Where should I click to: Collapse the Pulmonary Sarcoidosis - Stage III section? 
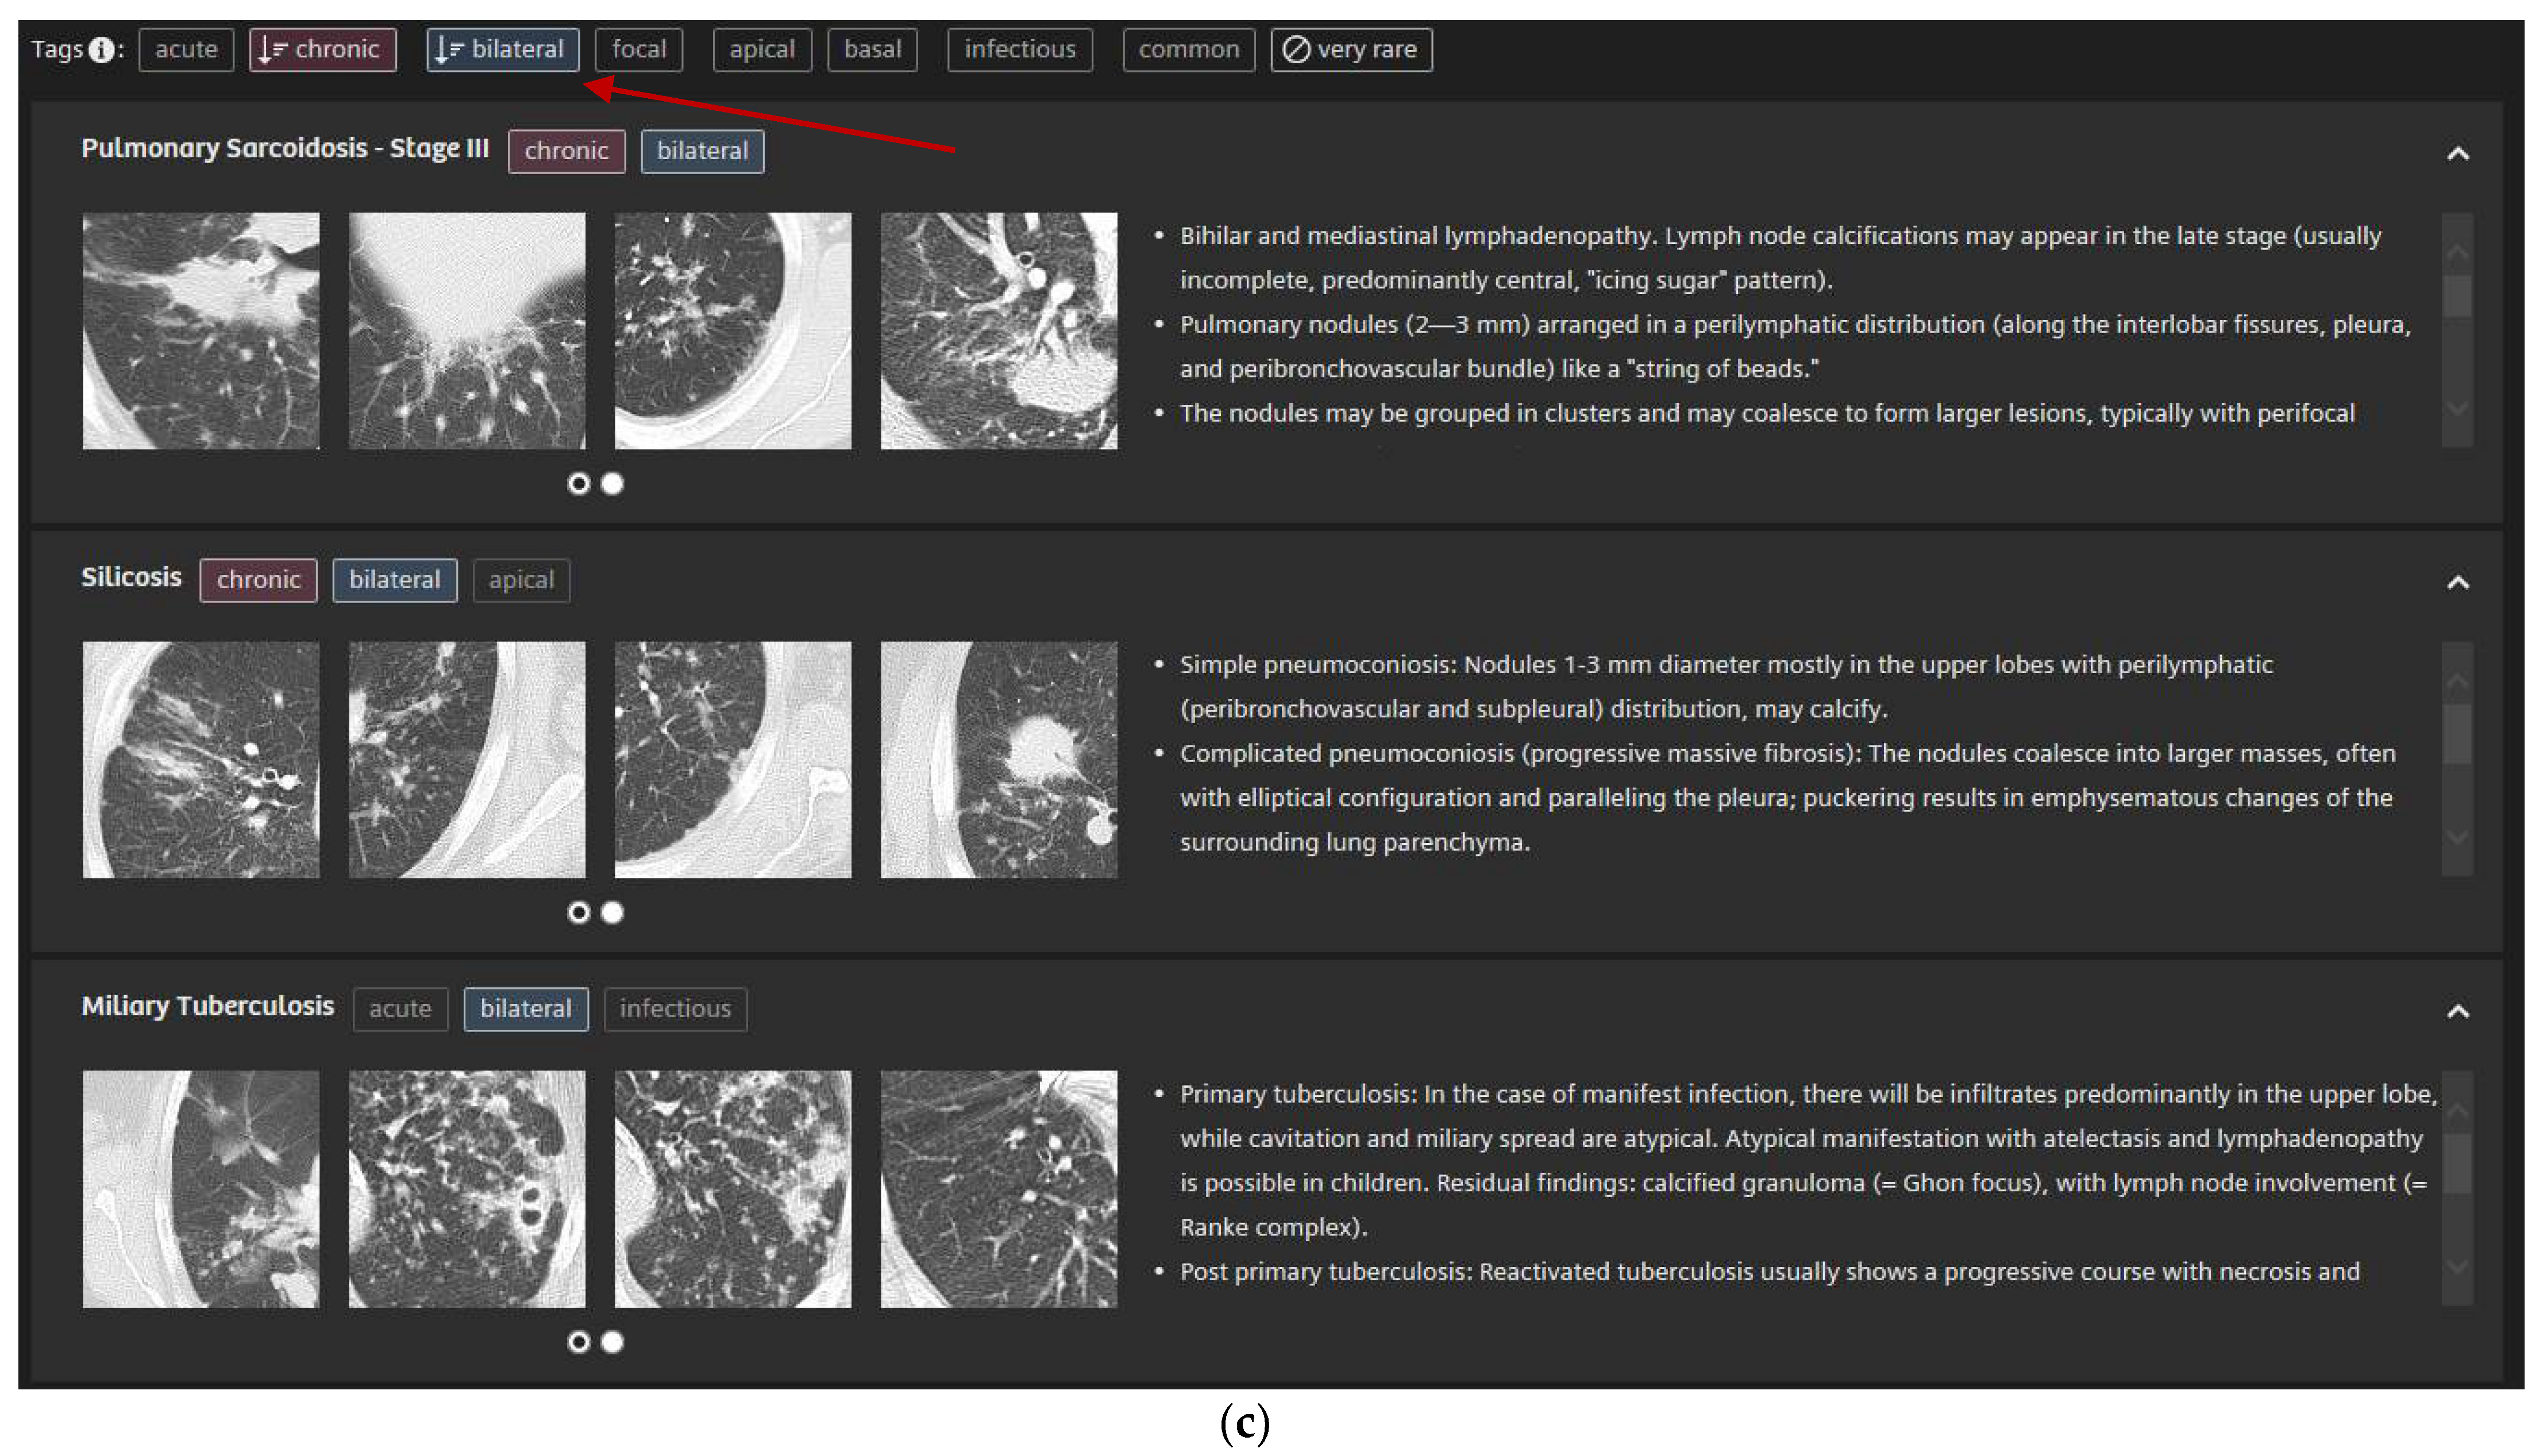click(2457, 153)
